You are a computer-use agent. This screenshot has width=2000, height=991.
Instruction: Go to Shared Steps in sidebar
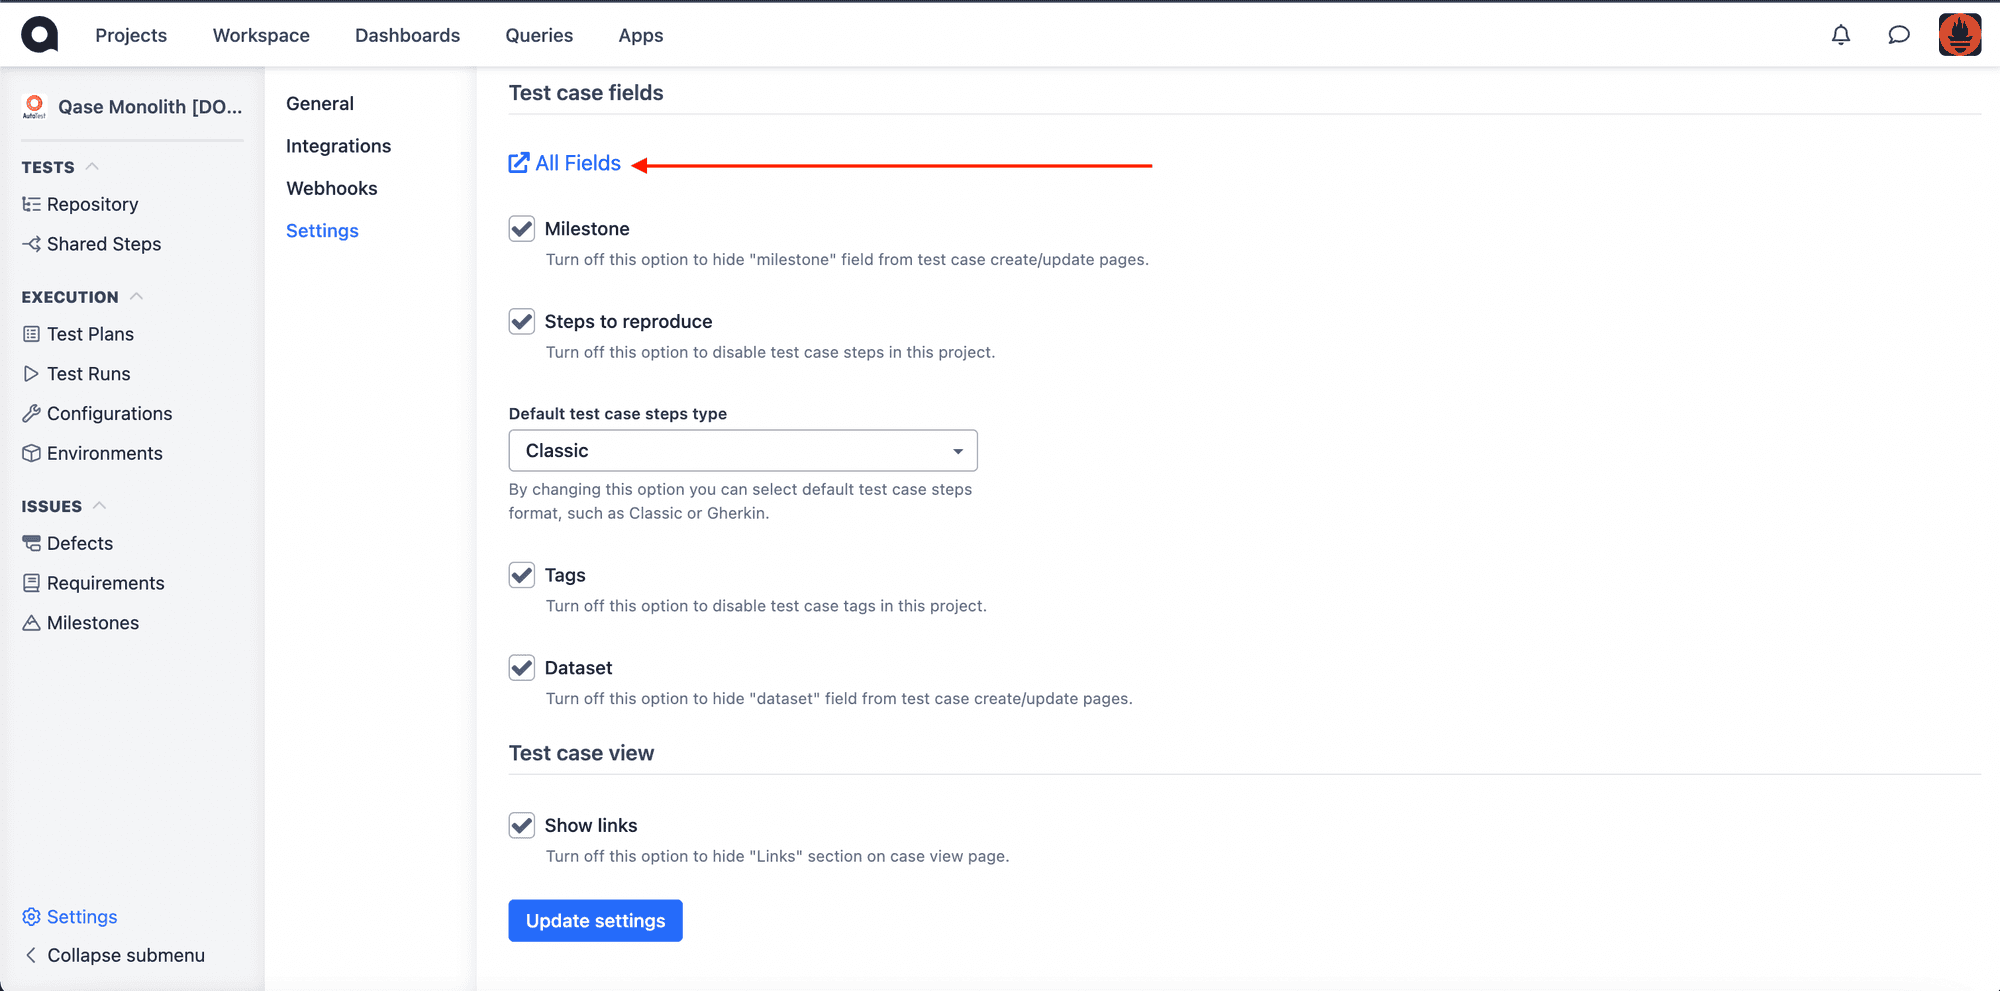coord(91,244)
